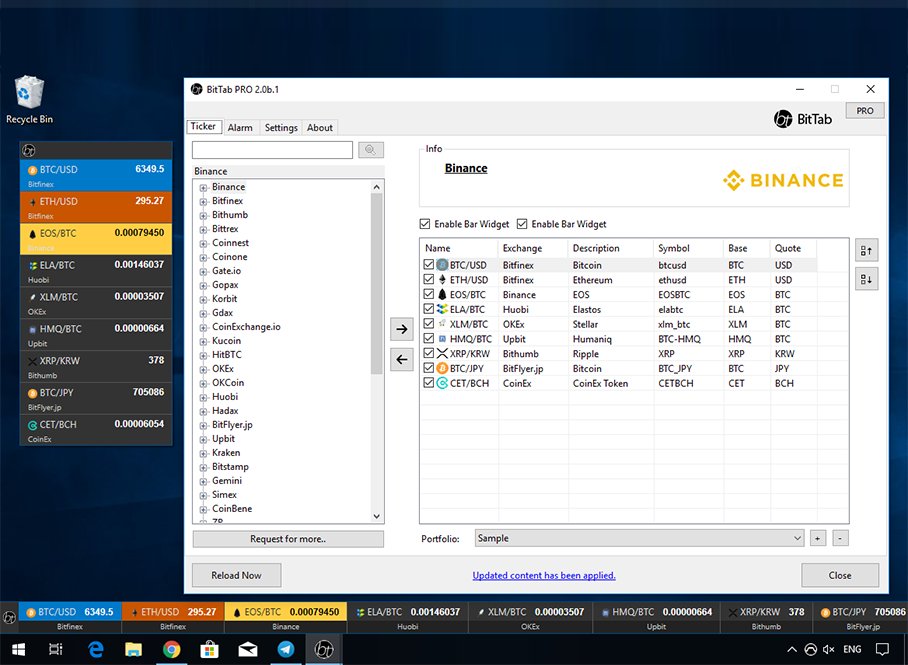The height and width of the screenshot is (665, 908).
Task: Expand the Kucoin tree node
Action: [x=203, y=342]
